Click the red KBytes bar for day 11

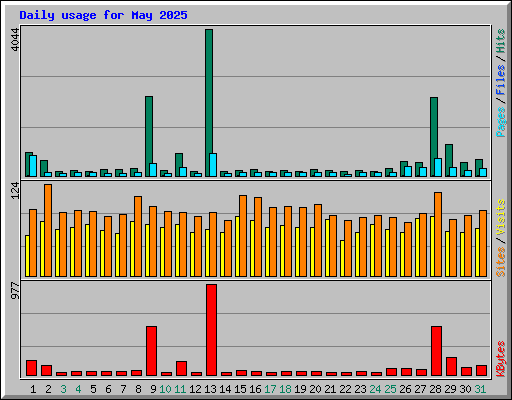pyautogui.click(x=181, y=368)
